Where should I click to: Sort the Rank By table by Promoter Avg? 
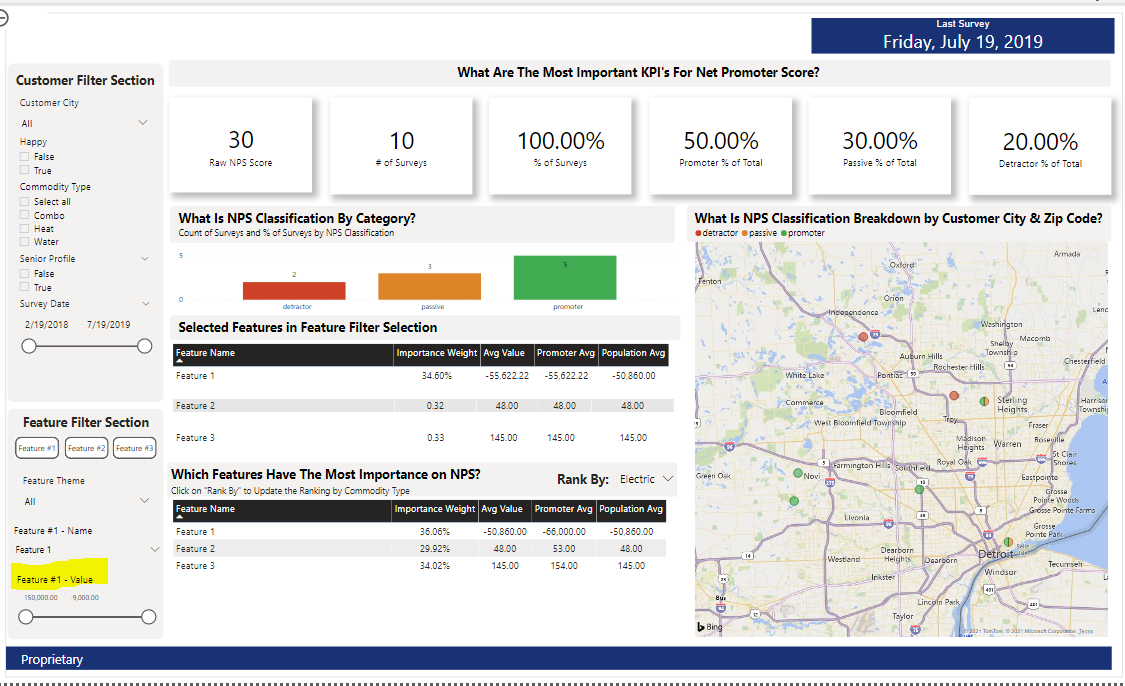tap(563, 509)
